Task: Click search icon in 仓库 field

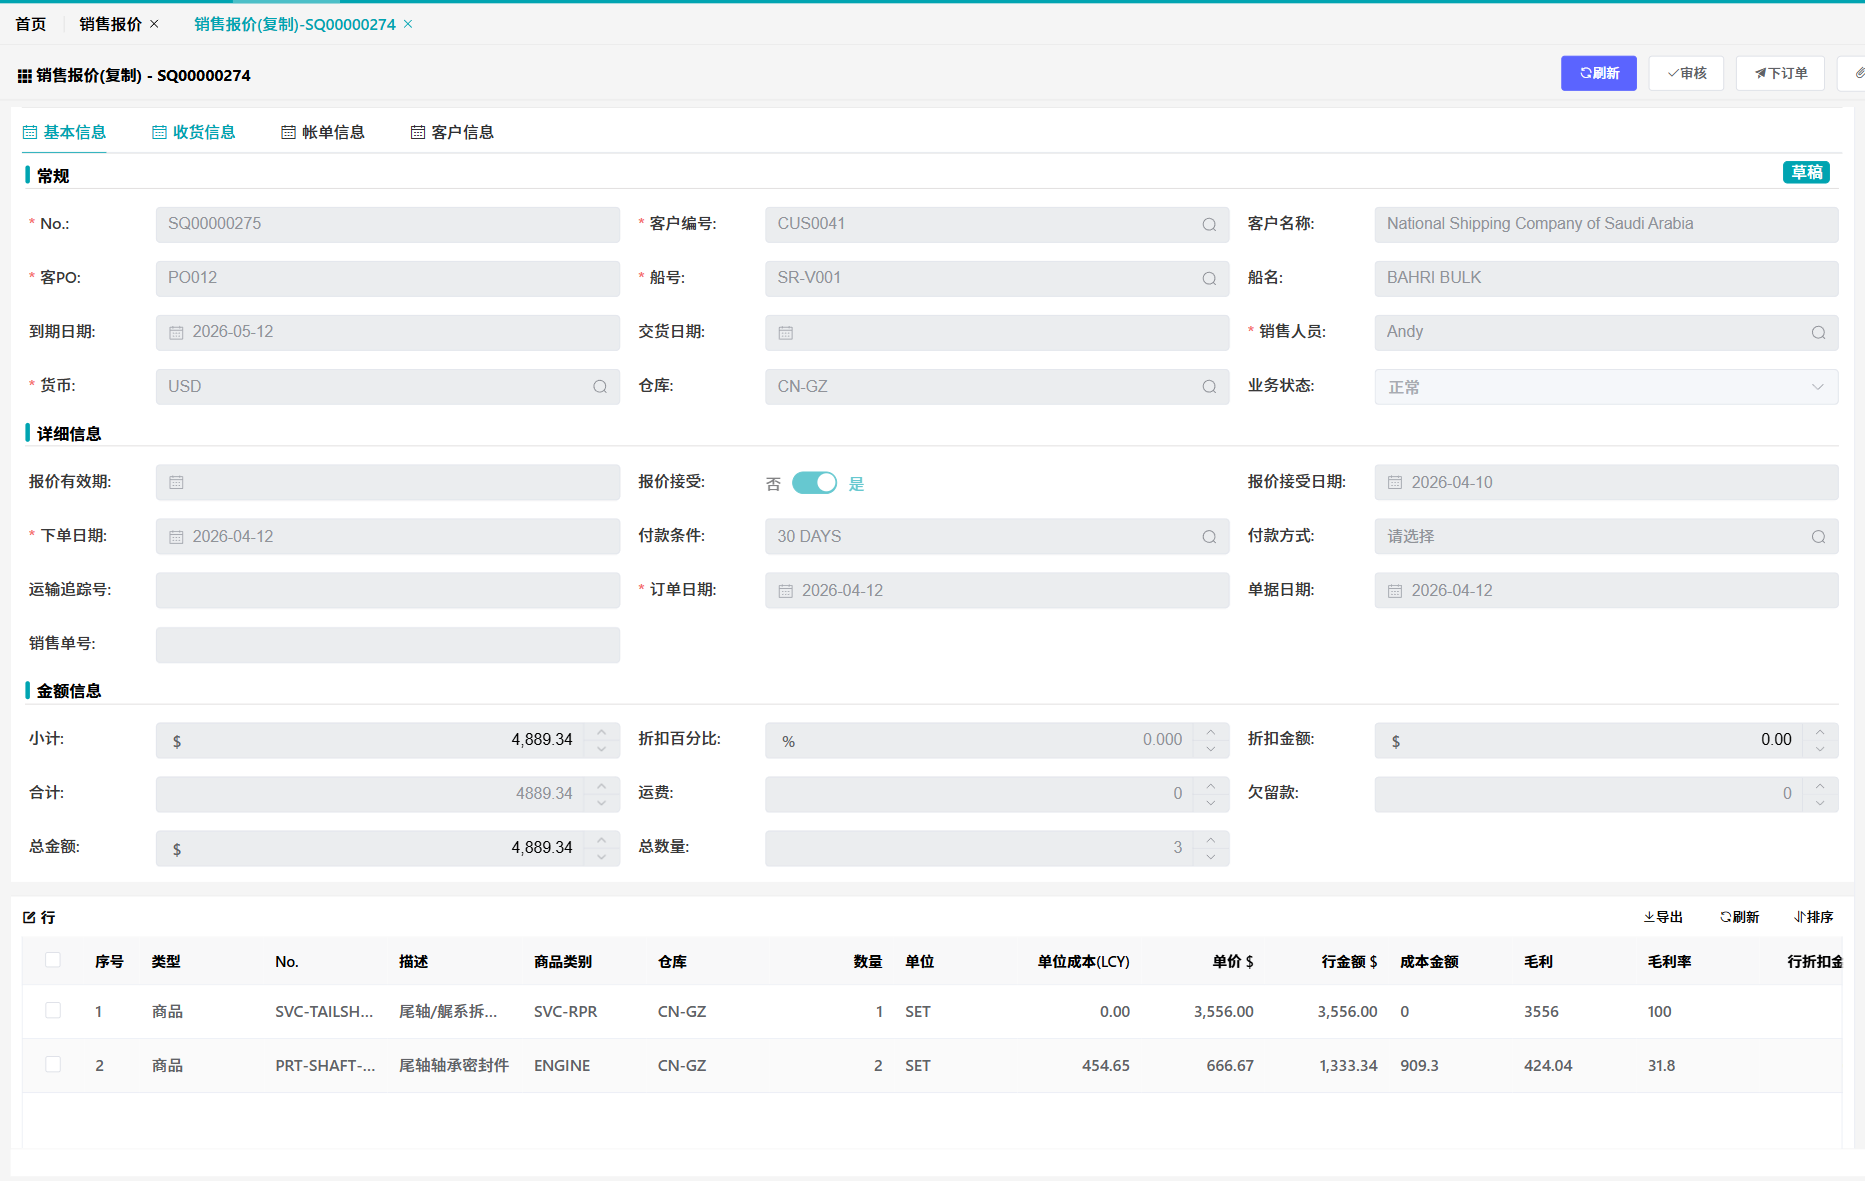Action: tap(1209, 386)
